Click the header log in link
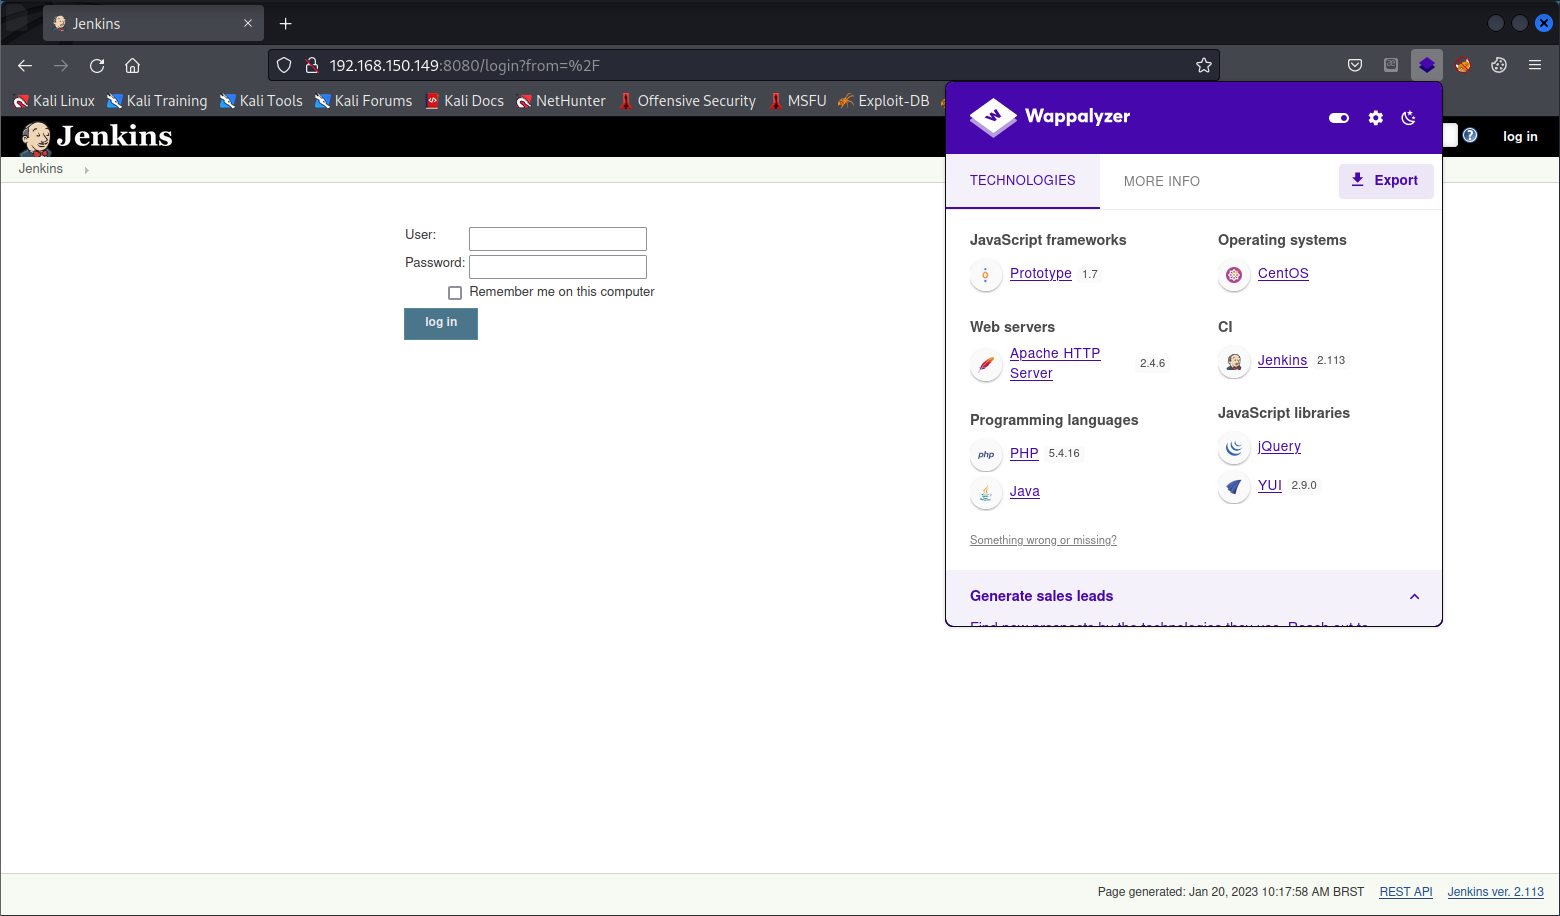The width and height of the screenshot is (1560, 916). tap(1520, 137)
